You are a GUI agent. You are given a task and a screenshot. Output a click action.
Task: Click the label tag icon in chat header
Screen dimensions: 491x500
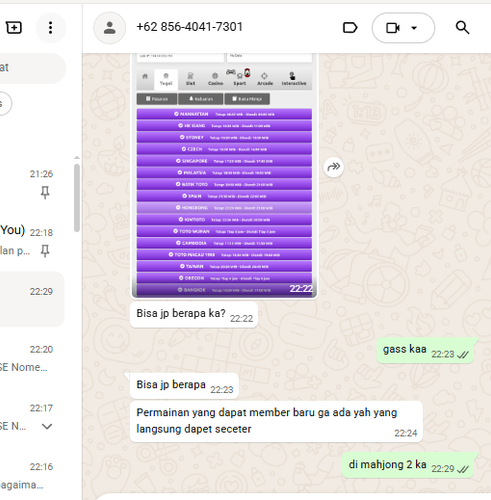pos(350,28)
